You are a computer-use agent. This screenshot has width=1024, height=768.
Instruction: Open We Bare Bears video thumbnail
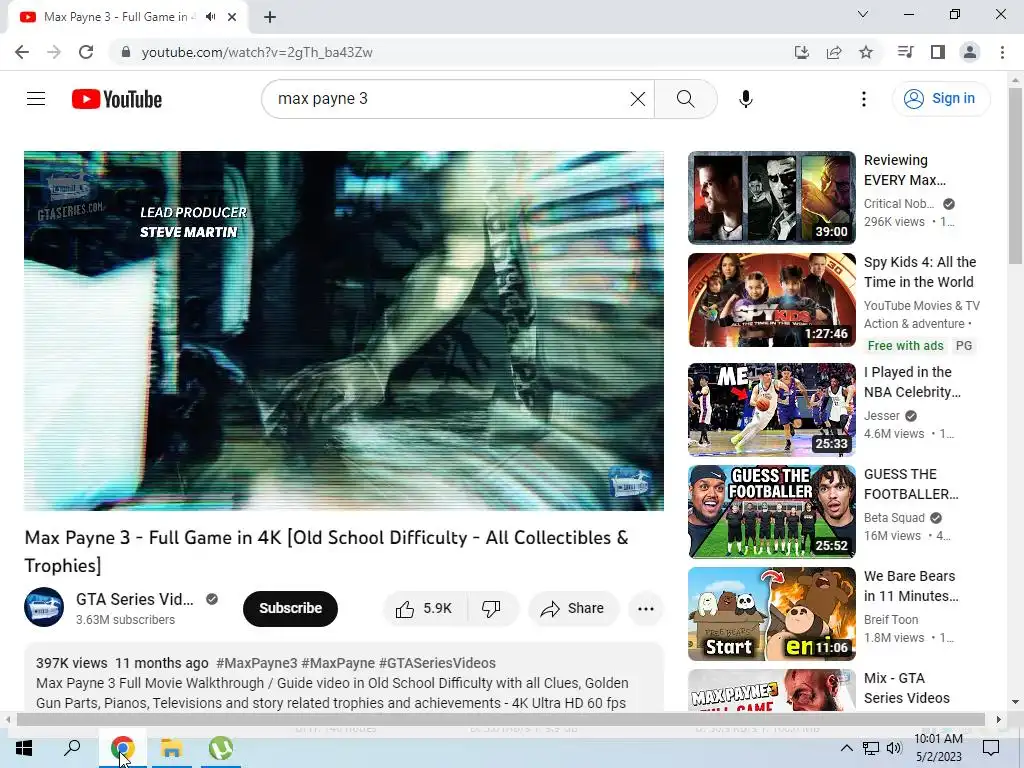point(771,614)
